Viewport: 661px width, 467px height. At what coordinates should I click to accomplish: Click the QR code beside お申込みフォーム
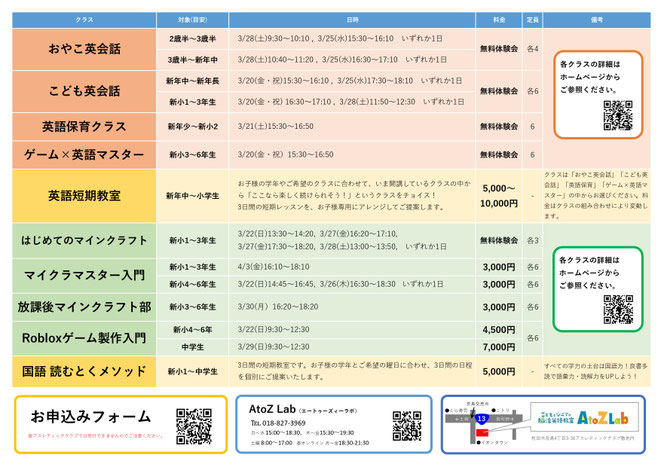(195, 424)
